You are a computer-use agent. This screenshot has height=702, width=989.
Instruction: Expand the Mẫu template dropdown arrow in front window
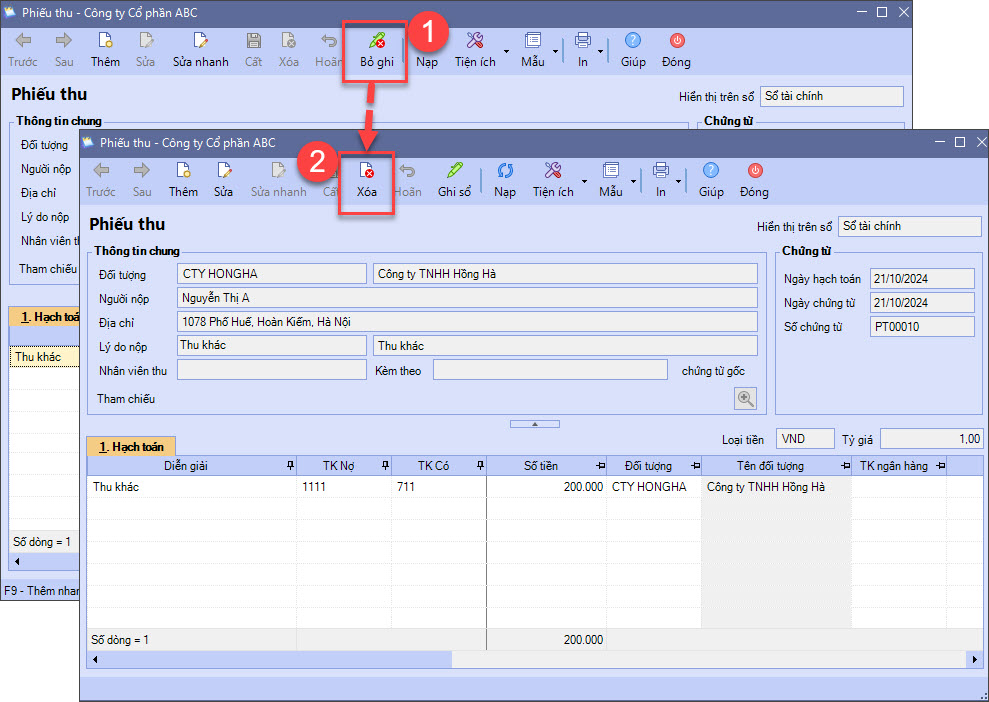coord(634,181)
